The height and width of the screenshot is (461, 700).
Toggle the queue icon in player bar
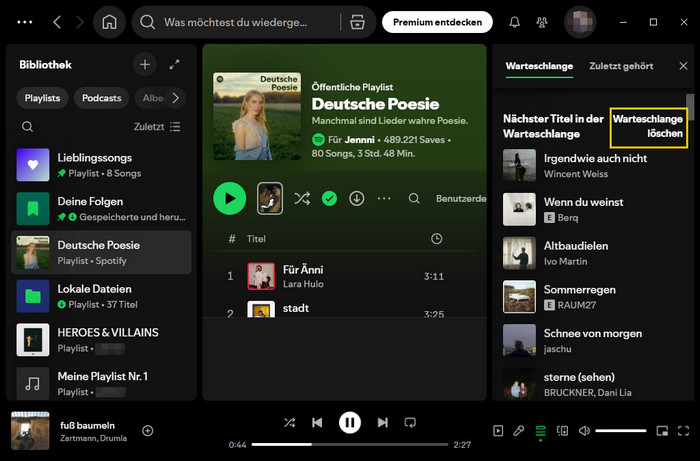[x=541, y=431]
